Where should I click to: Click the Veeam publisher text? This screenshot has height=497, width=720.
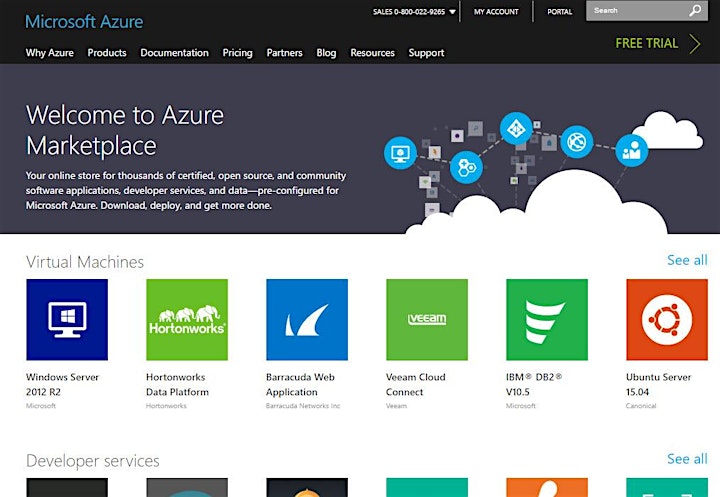(396, 406)
